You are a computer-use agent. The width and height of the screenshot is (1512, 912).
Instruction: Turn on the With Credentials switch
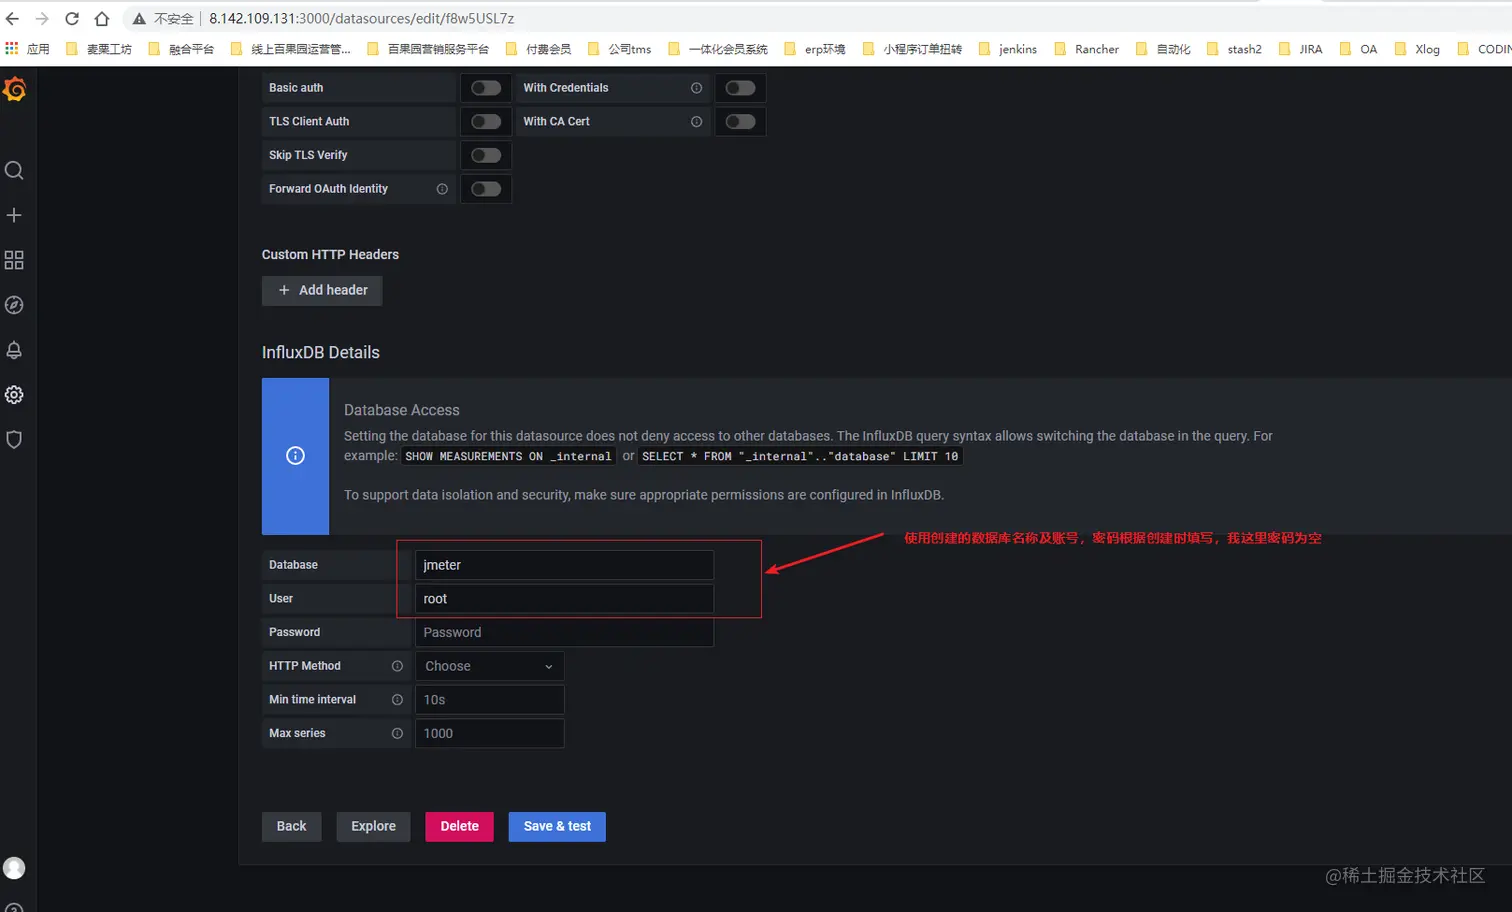(740, 88)
